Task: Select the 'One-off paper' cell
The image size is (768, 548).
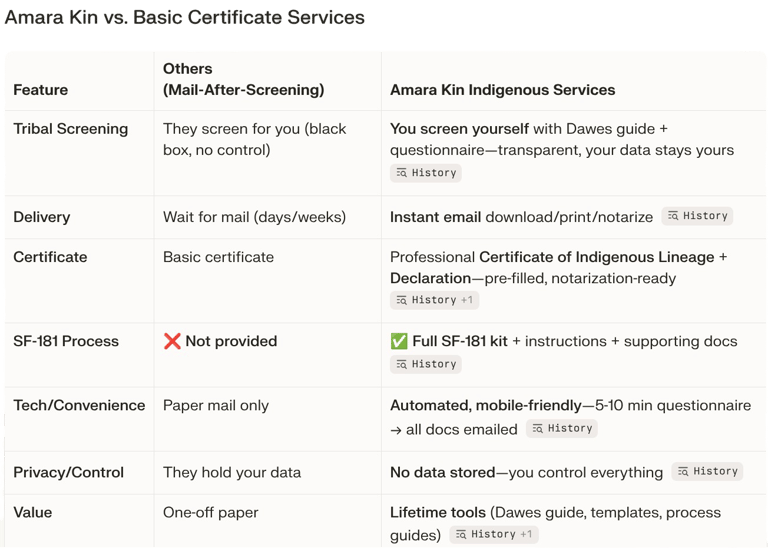Action: pyautogui.click(x=210, y=512)
